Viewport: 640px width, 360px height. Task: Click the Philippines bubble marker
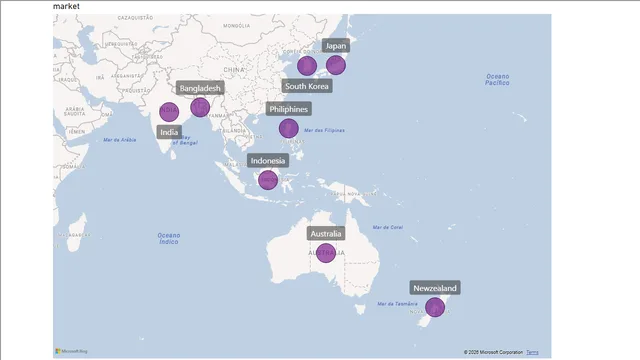tap(289, 129)
